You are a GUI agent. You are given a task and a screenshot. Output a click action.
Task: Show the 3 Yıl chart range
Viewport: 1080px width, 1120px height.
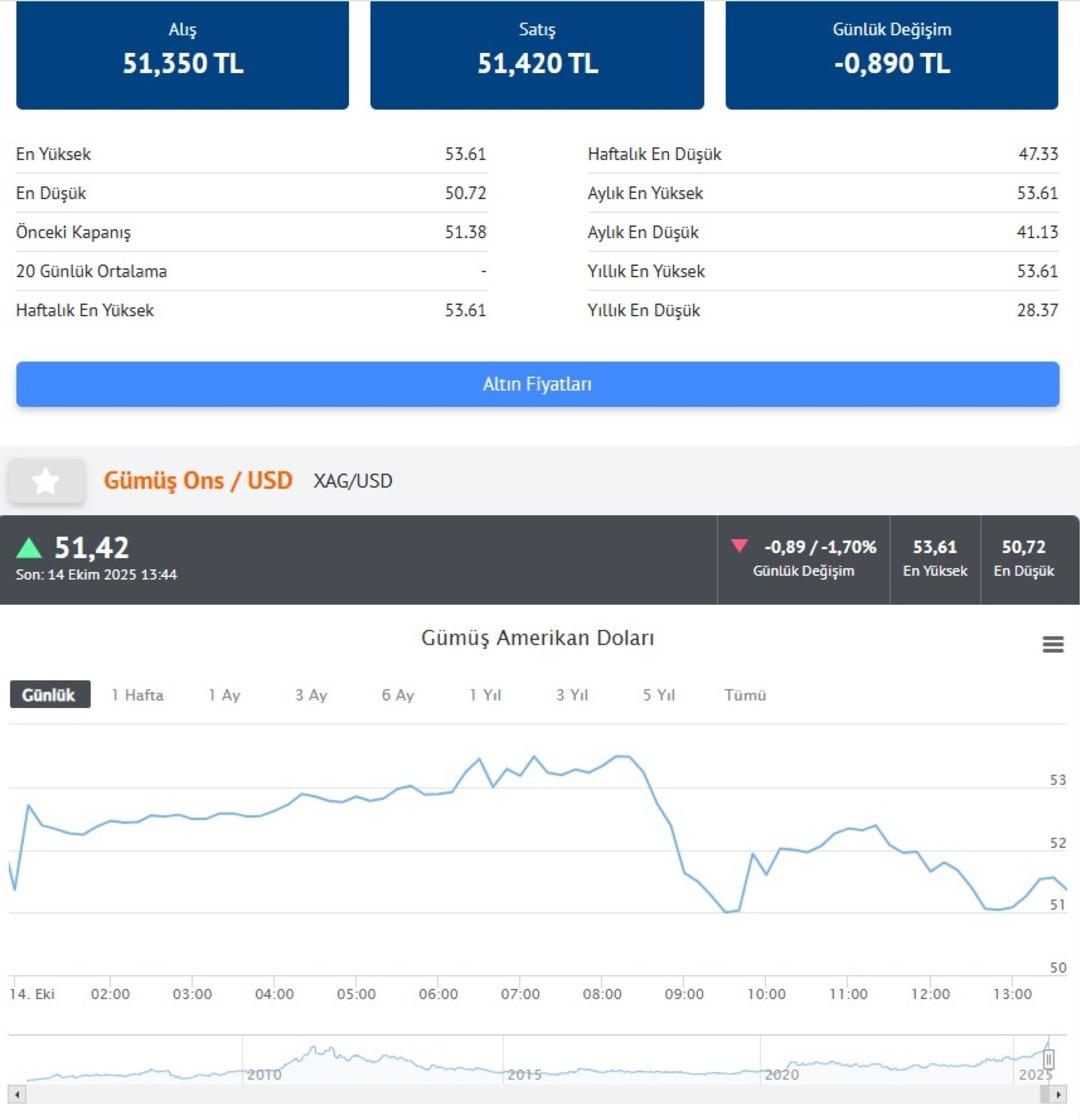pos(572,695)
